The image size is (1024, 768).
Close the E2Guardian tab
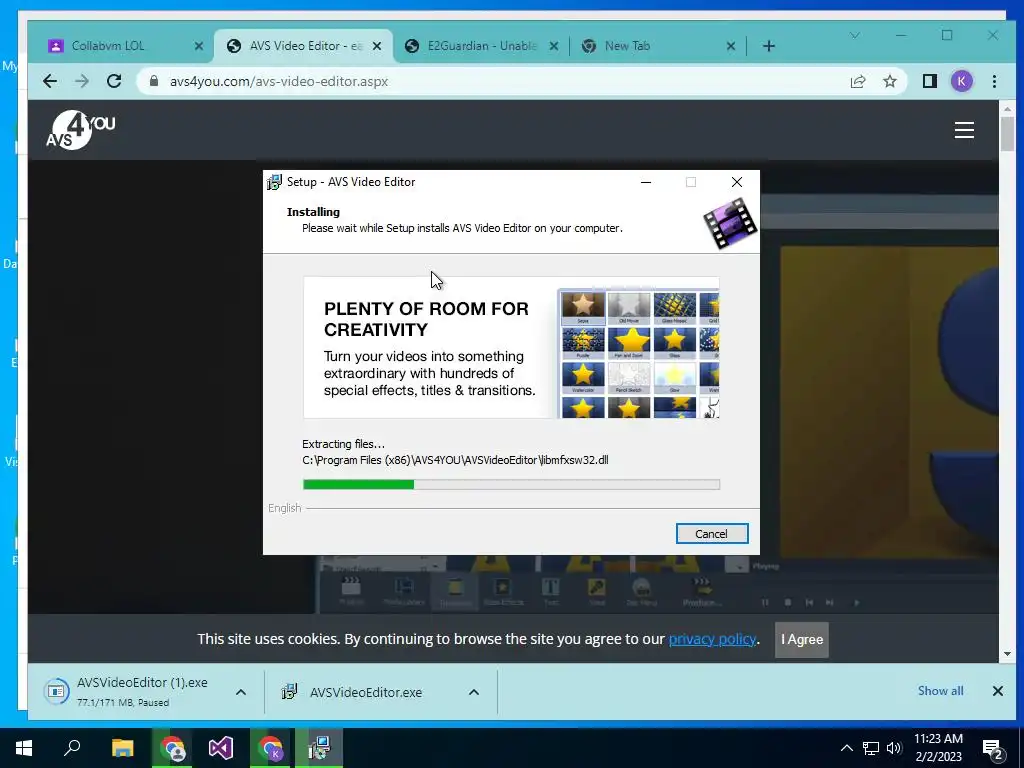click(x=553, y=46)
